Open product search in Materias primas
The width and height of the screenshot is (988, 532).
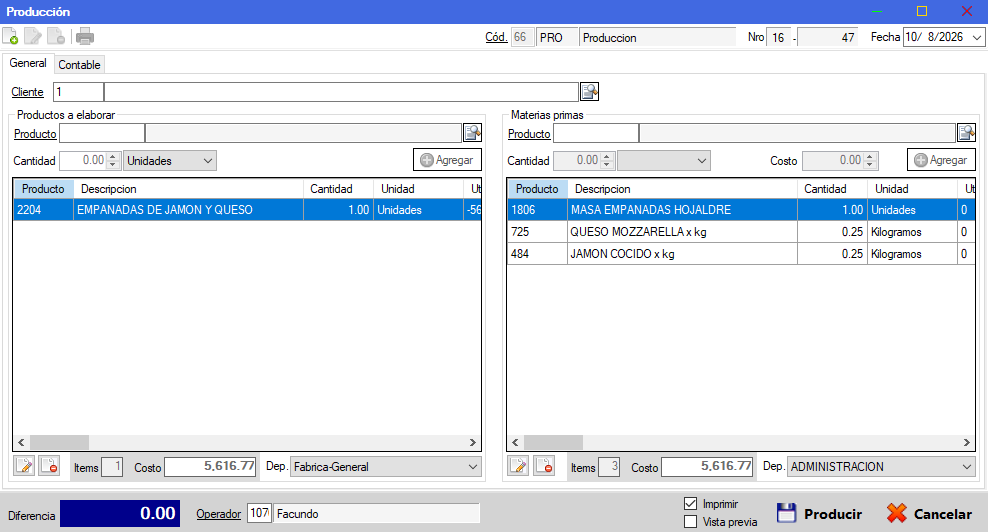[967, 132]
